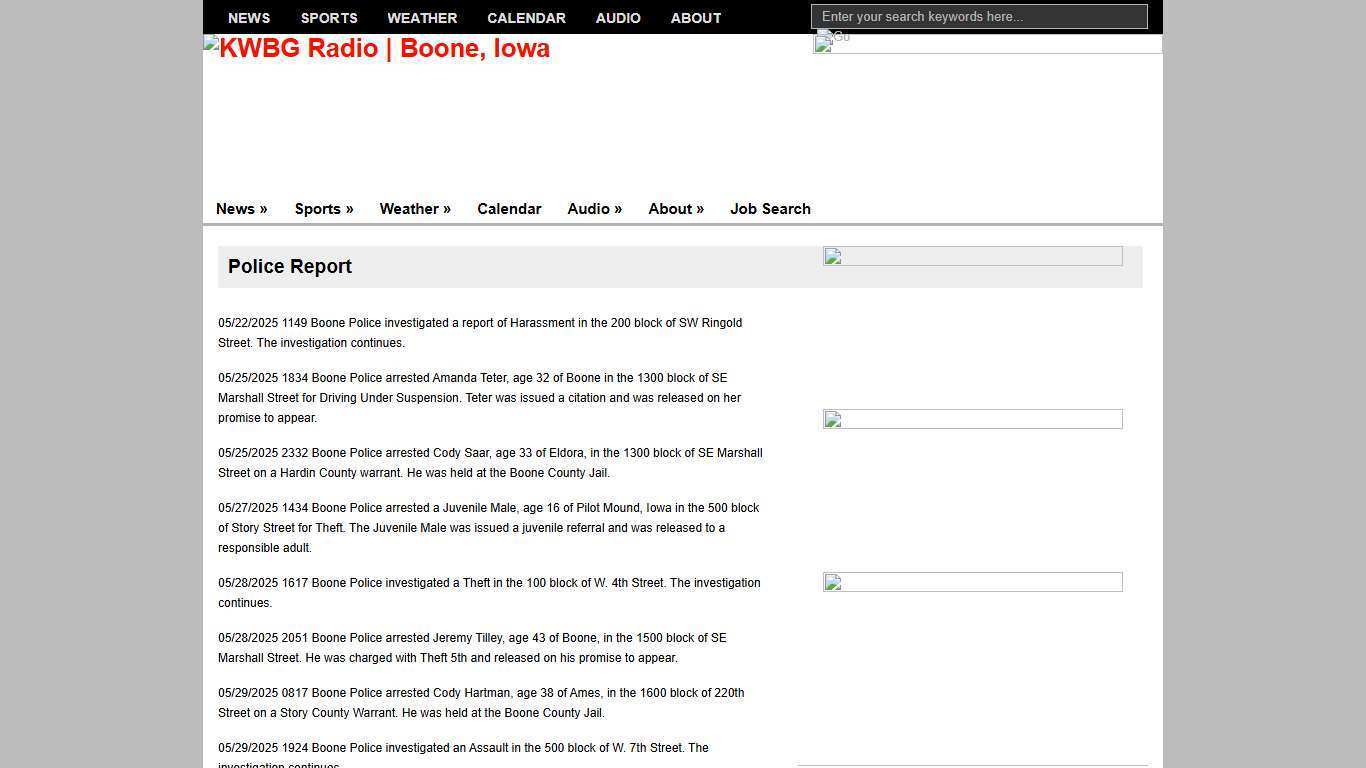Expand the About dropdown menu
This screenshot has width=1366, height=768.
coord(675,209)
